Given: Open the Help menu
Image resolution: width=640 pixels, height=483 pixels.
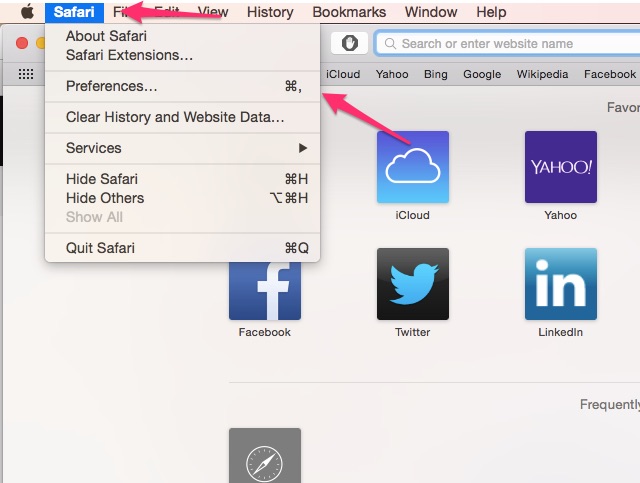Looking at the screenshot, I should point(491,12).
